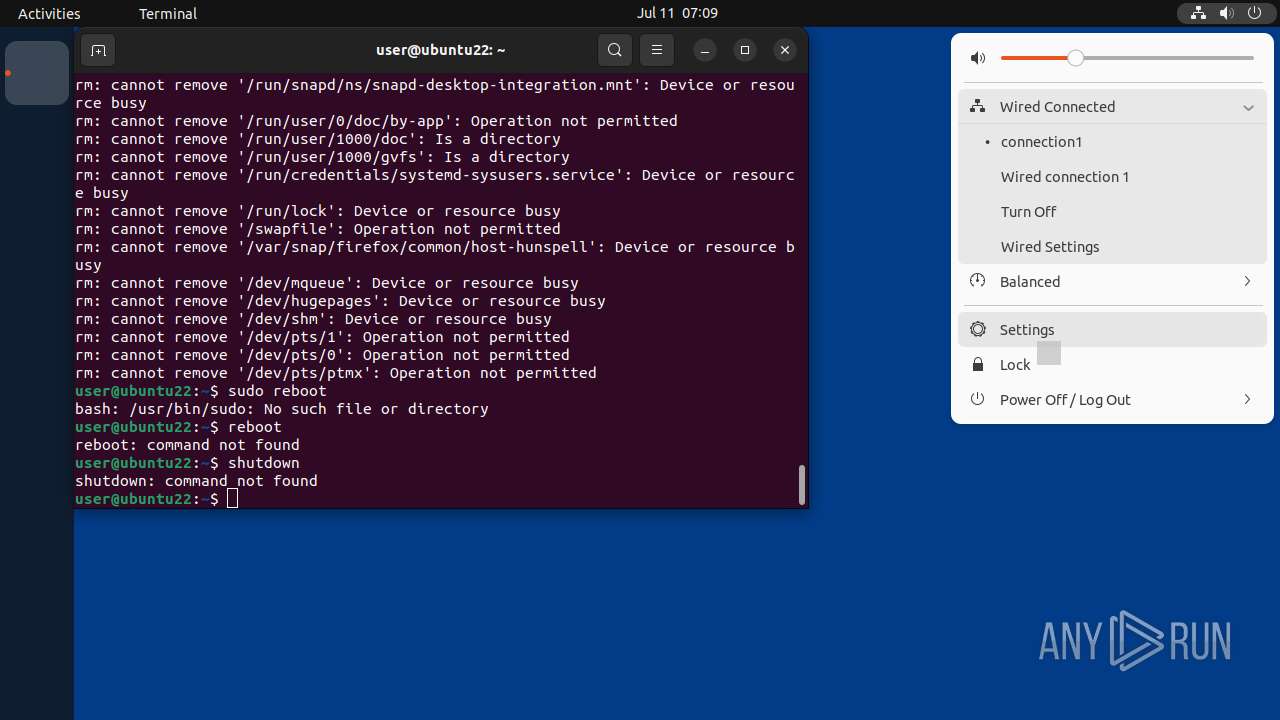The height and width of the screenshot is (720, 1280).
Task: Click the terminal scrollbar handle
Action: tap(801, 485)
